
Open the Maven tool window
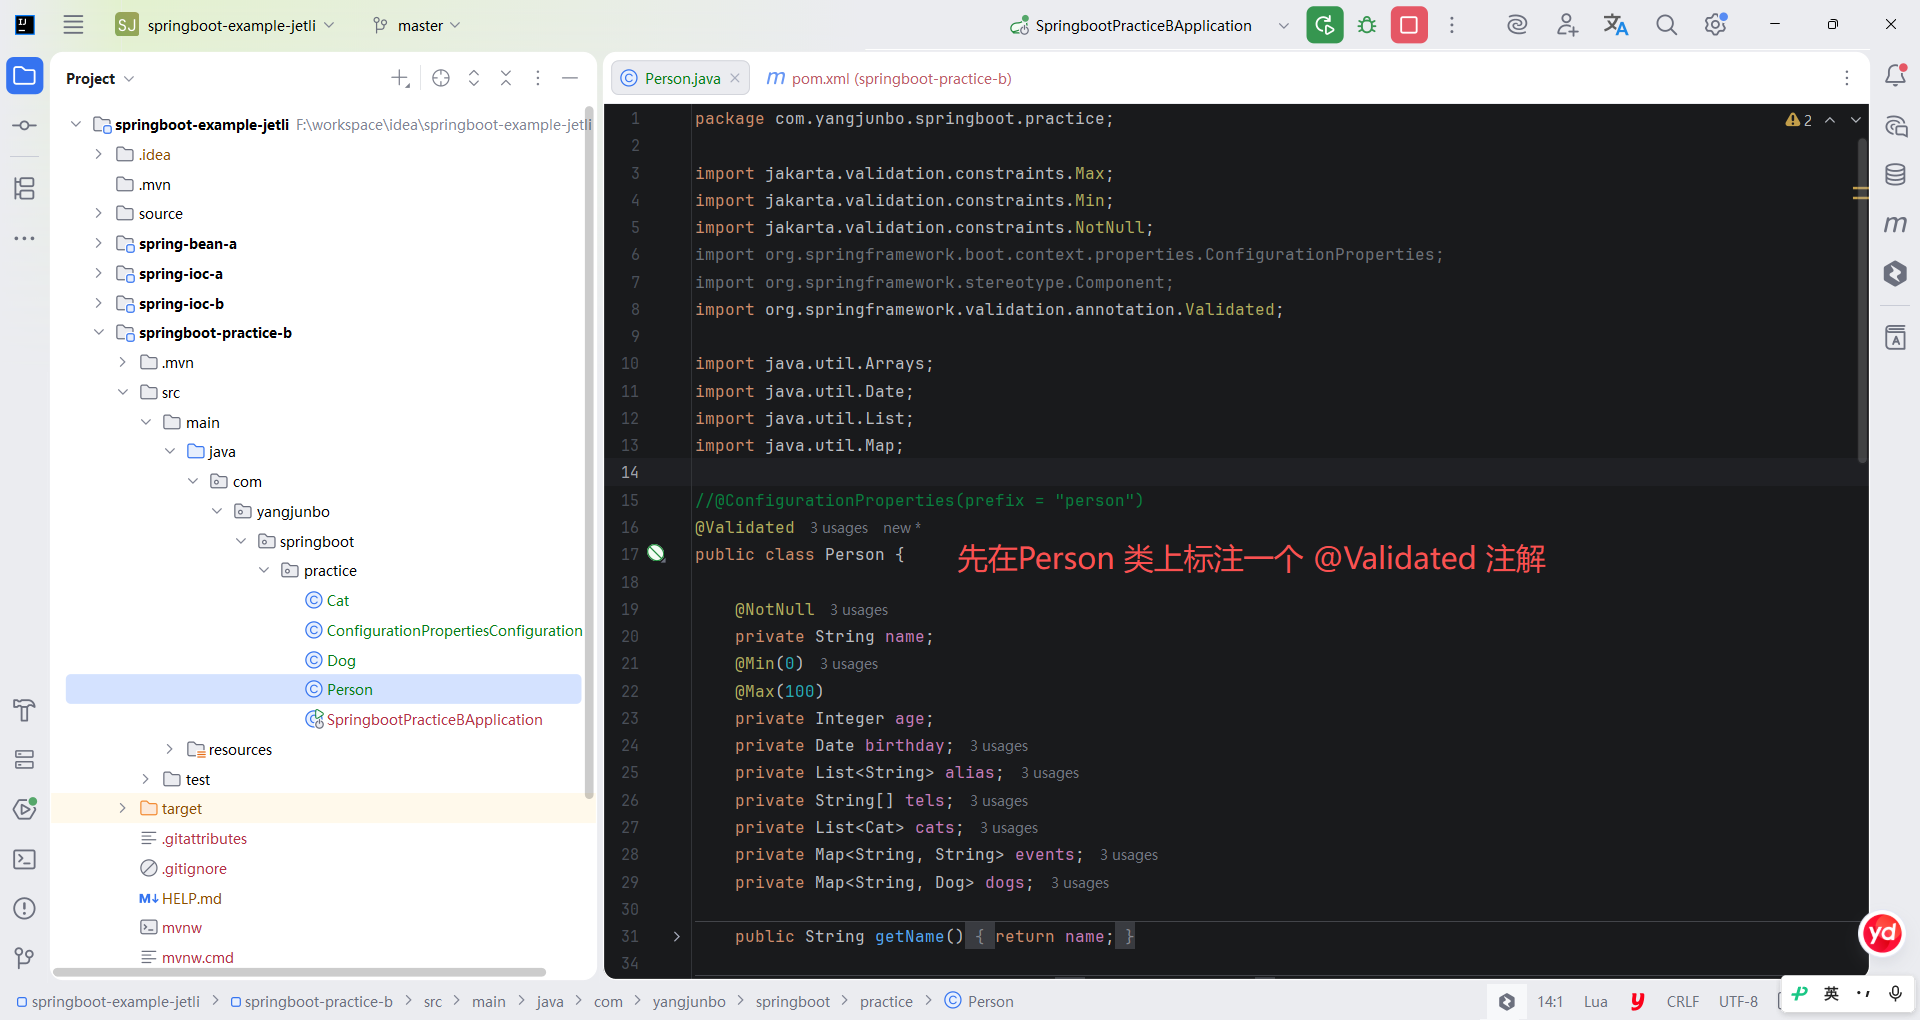pos(1895,224)
